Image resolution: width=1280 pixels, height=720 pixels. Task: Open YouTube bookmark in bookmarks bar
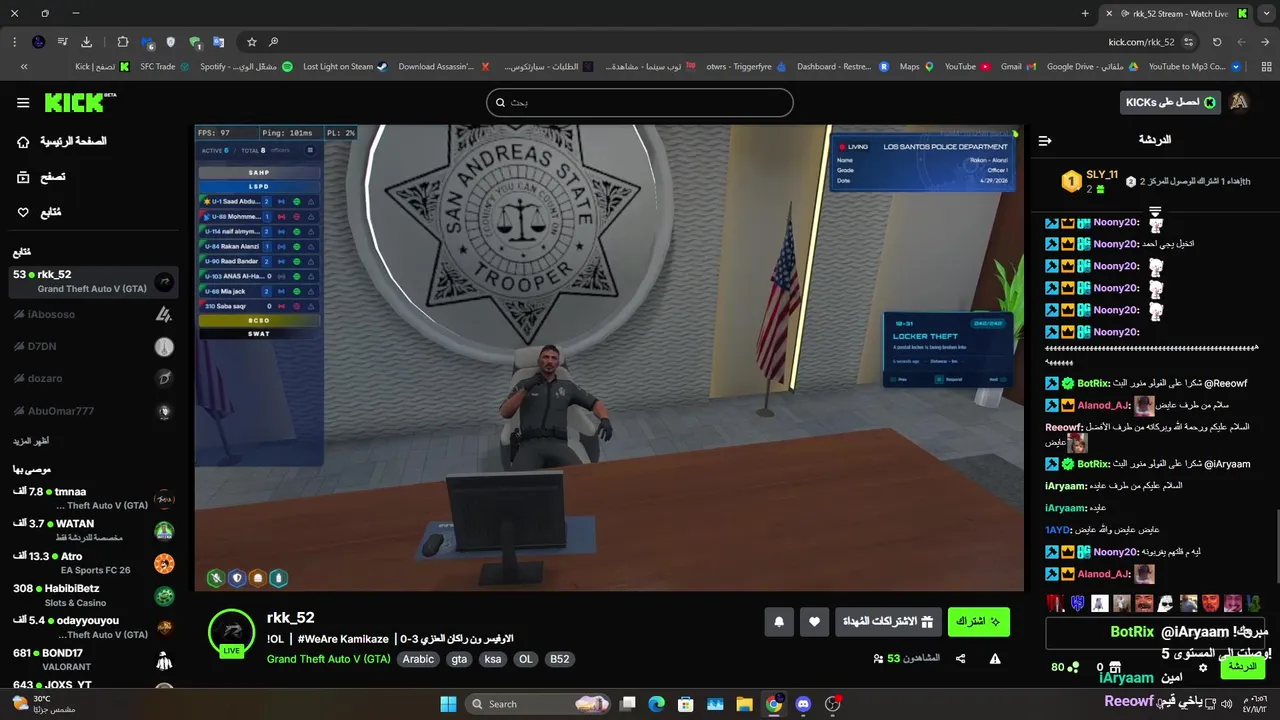[x=967, y=67]
